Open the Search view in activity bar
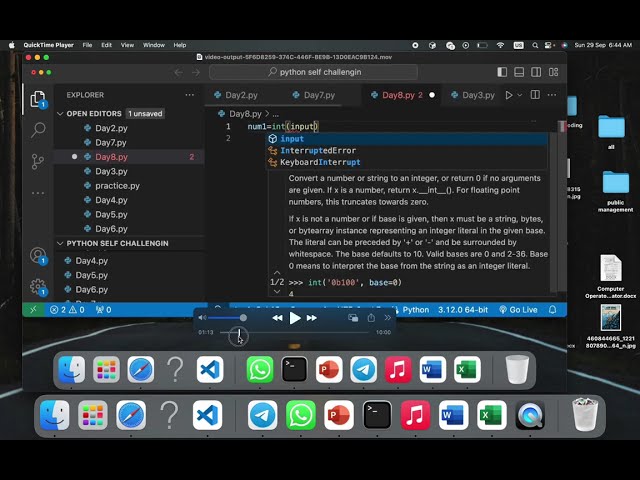Viewport: 640px width, 480px height. pyautogui.click(x=38, y=130)
